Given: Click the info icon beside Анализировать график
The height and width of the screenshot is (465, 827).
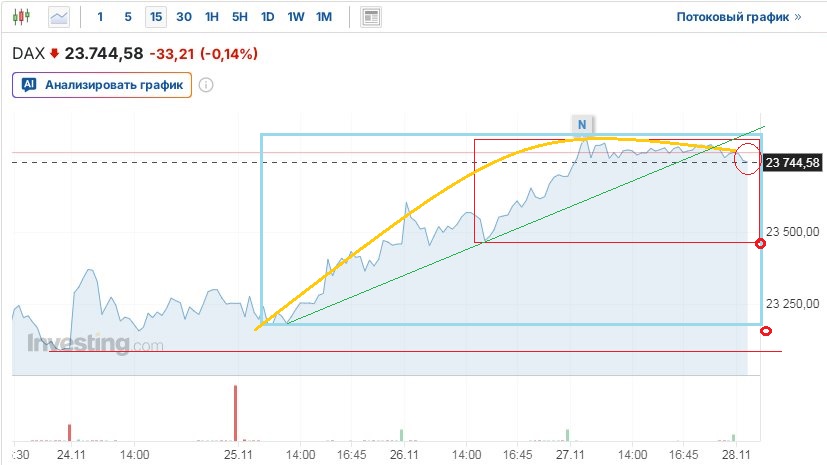Looking at the screenshot, I should [206, 85].
